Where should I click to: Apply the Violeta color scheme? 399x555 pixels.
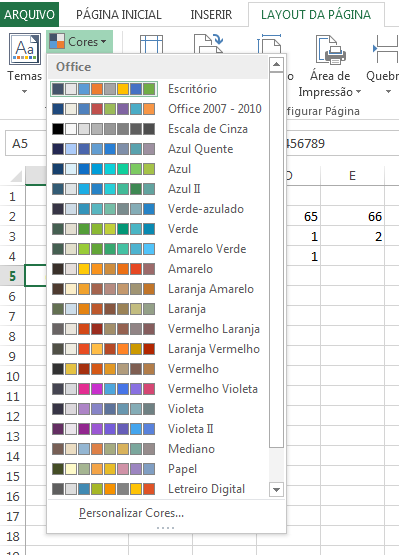click(158, 409)
